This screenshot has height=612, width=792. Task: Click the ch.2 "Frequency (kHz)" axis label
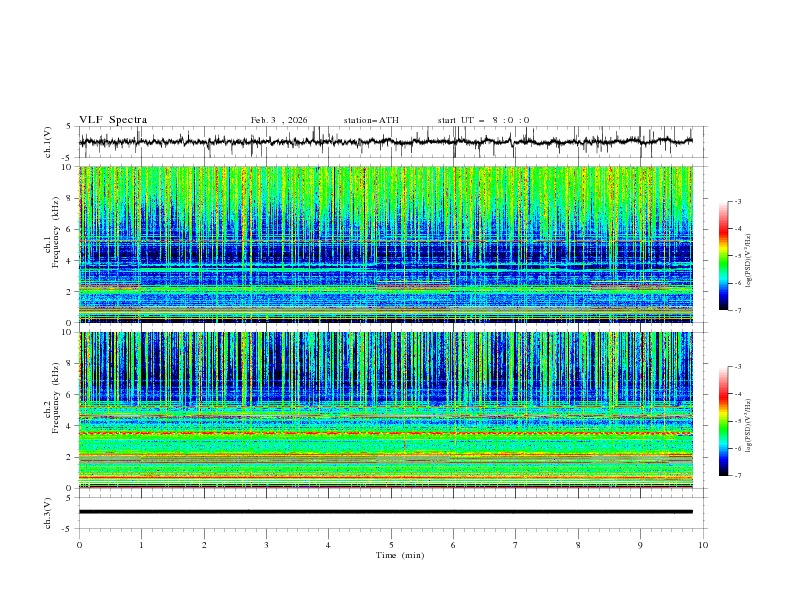[x=56, y=398]
